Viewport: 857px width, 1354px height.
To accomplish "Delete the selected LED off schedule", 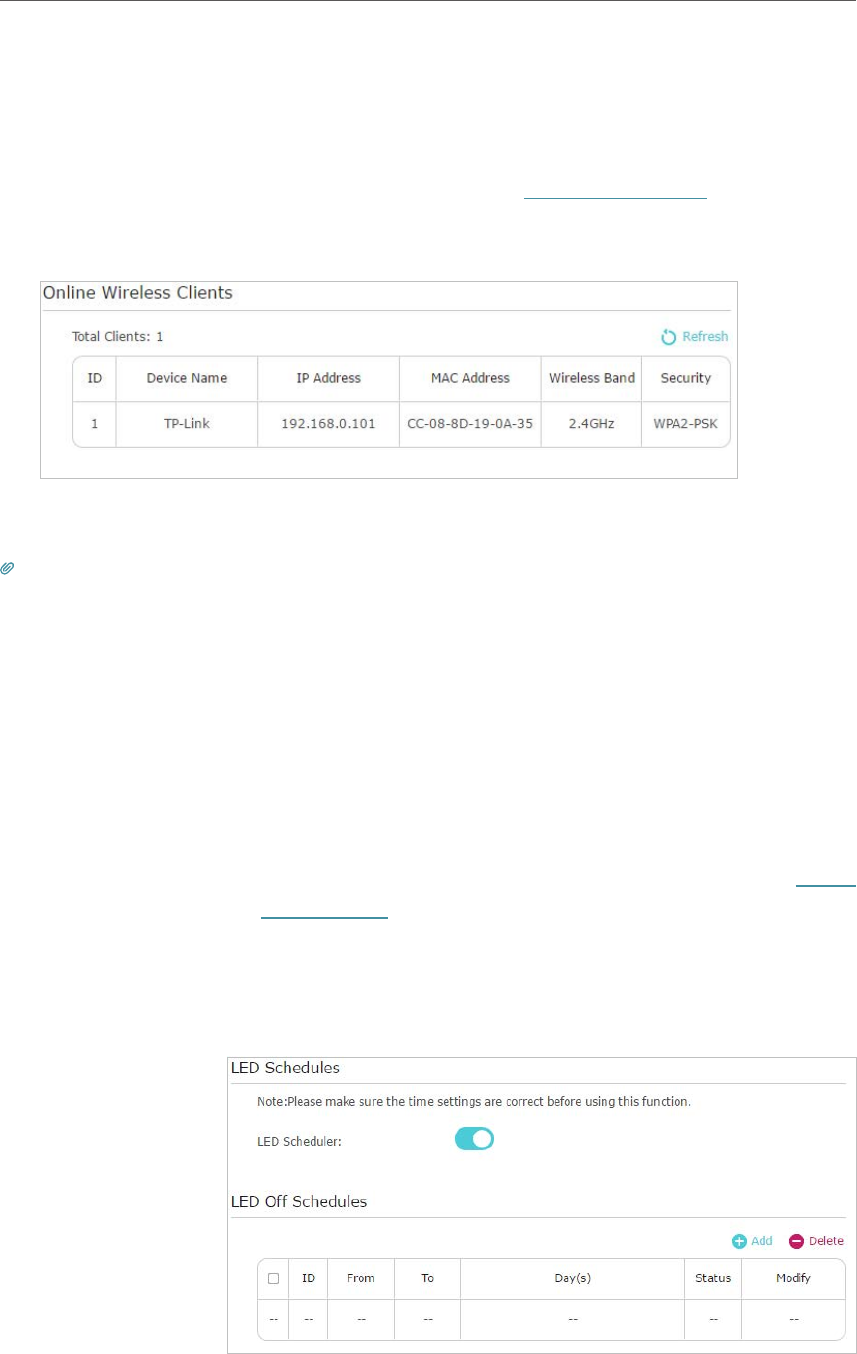I will [816, 1241].
